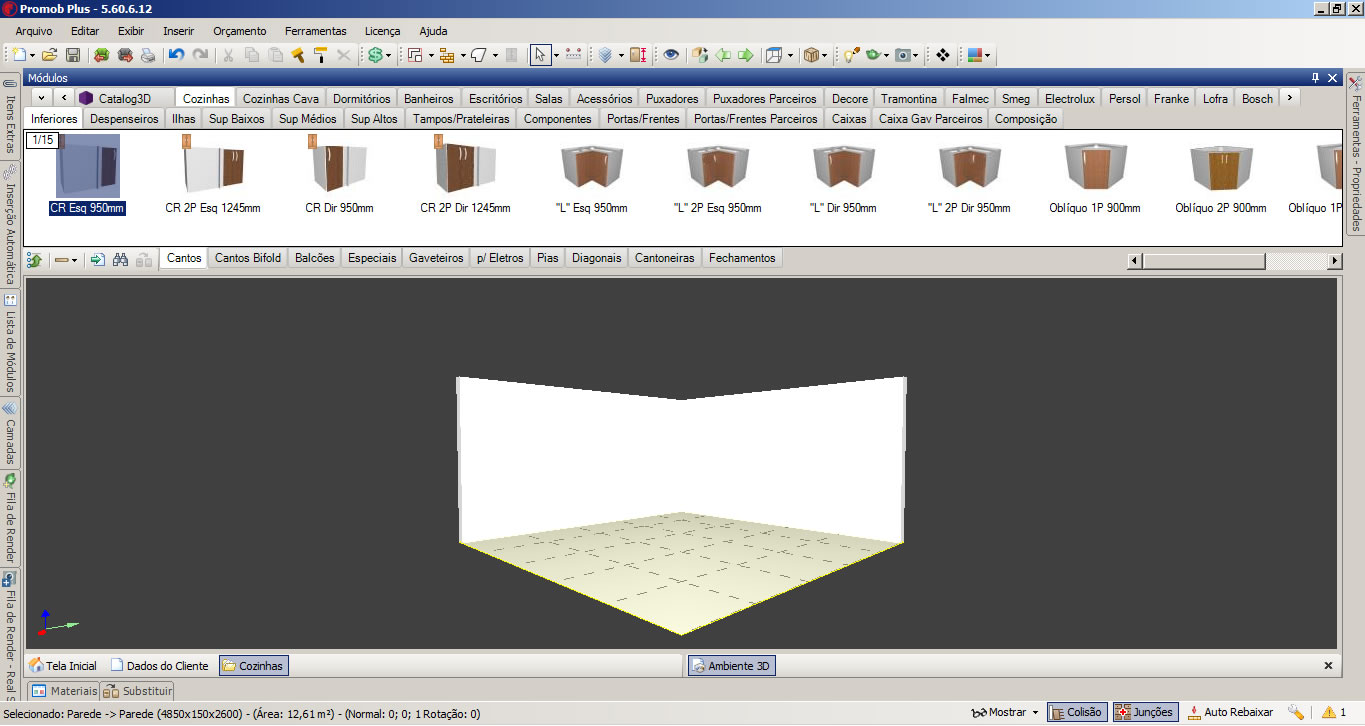
Task: Click the save floppy disk icon
Action: (x=73, y=55)
